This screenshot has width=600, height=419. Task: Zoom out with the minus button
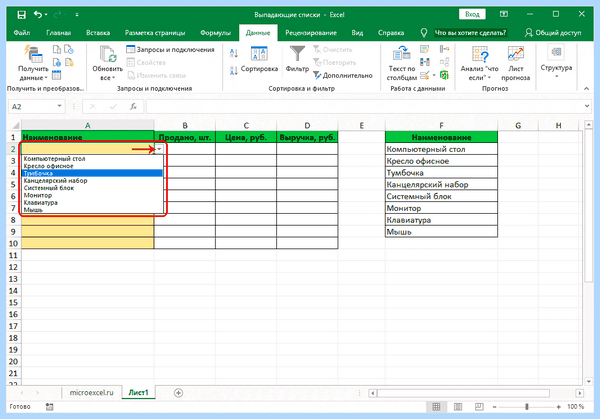click(x=494, y=407)
